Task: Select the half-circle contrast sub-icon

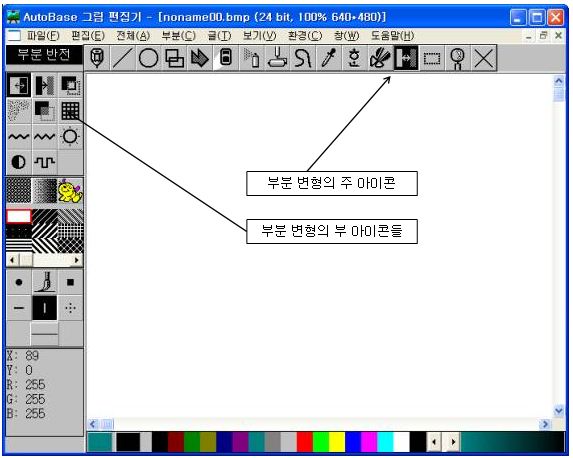Action: point(19,162)
